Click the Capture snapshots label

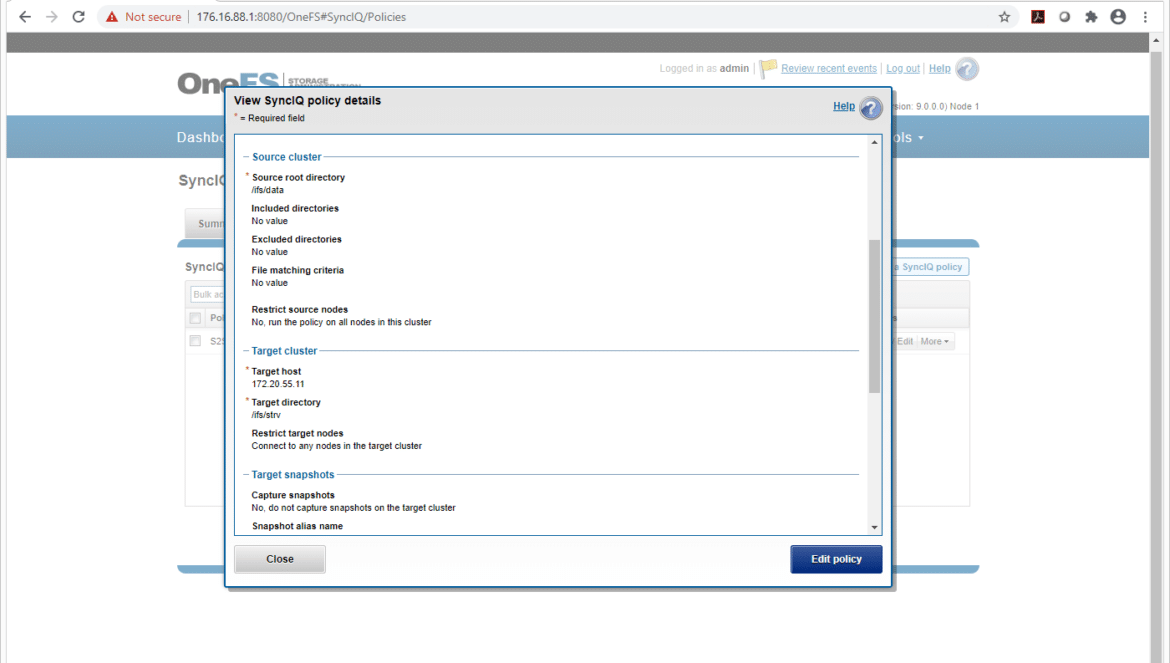coord(293,495)
